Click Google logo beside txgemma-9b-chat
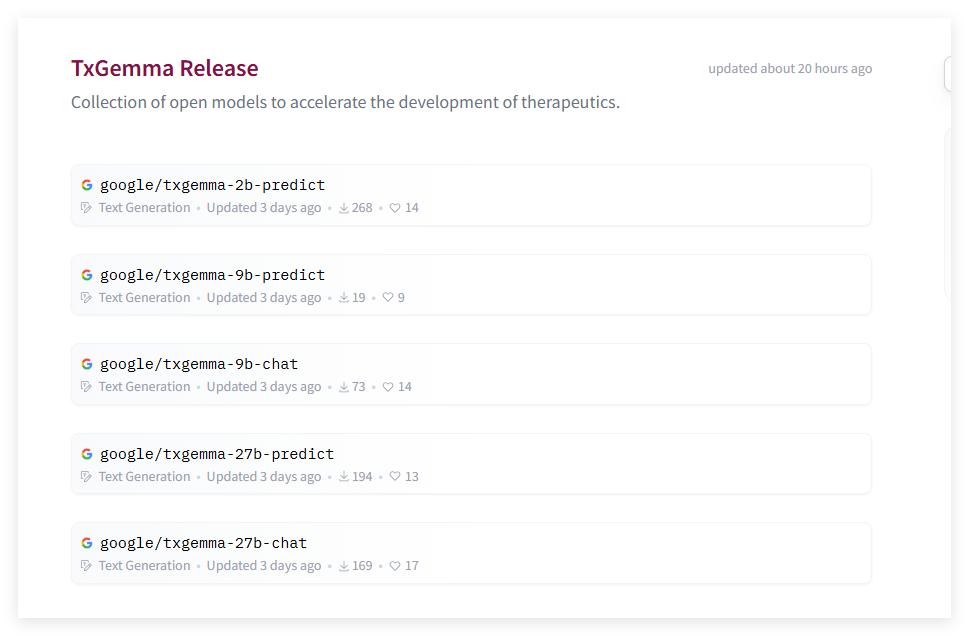The height and width of the screenshot is (636, 969). pyautogui.click(x=87, y=364)
